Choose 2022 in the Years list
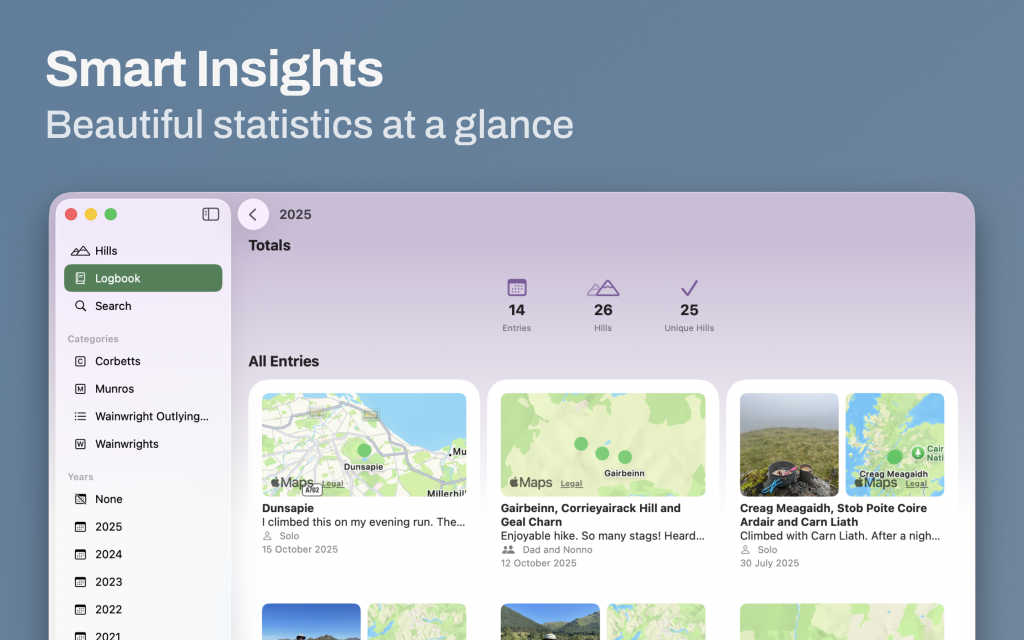The width and height of the screenshot is (1024, 640). pos(108,609)
